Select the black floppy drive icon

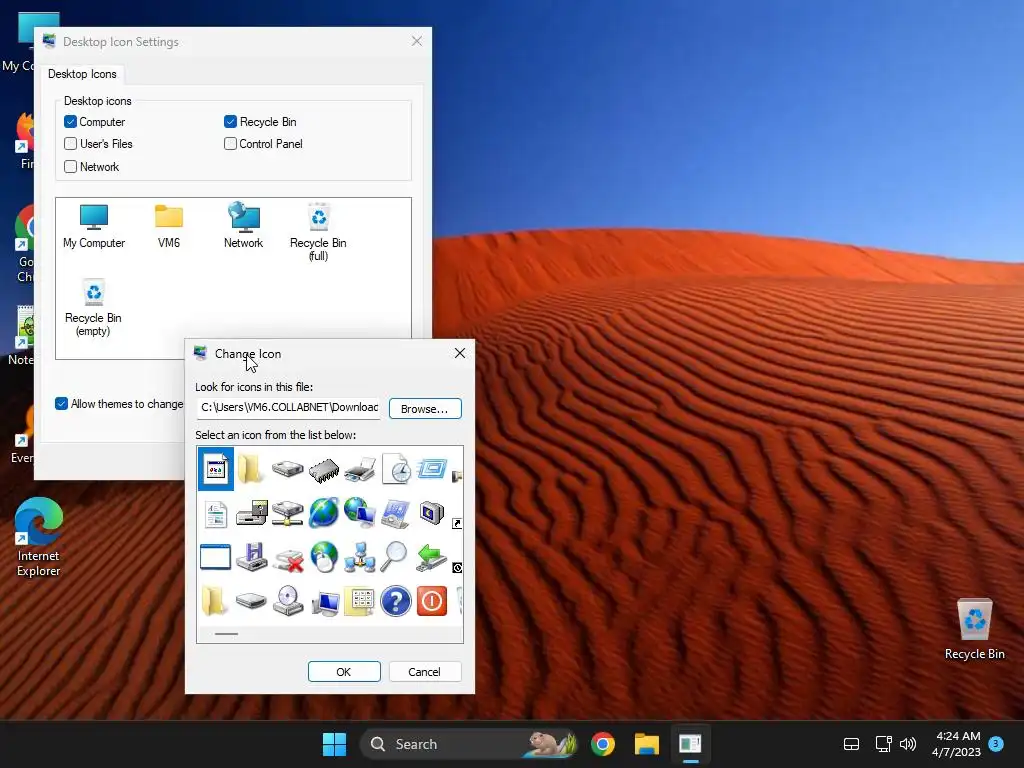tap(251, 513)
